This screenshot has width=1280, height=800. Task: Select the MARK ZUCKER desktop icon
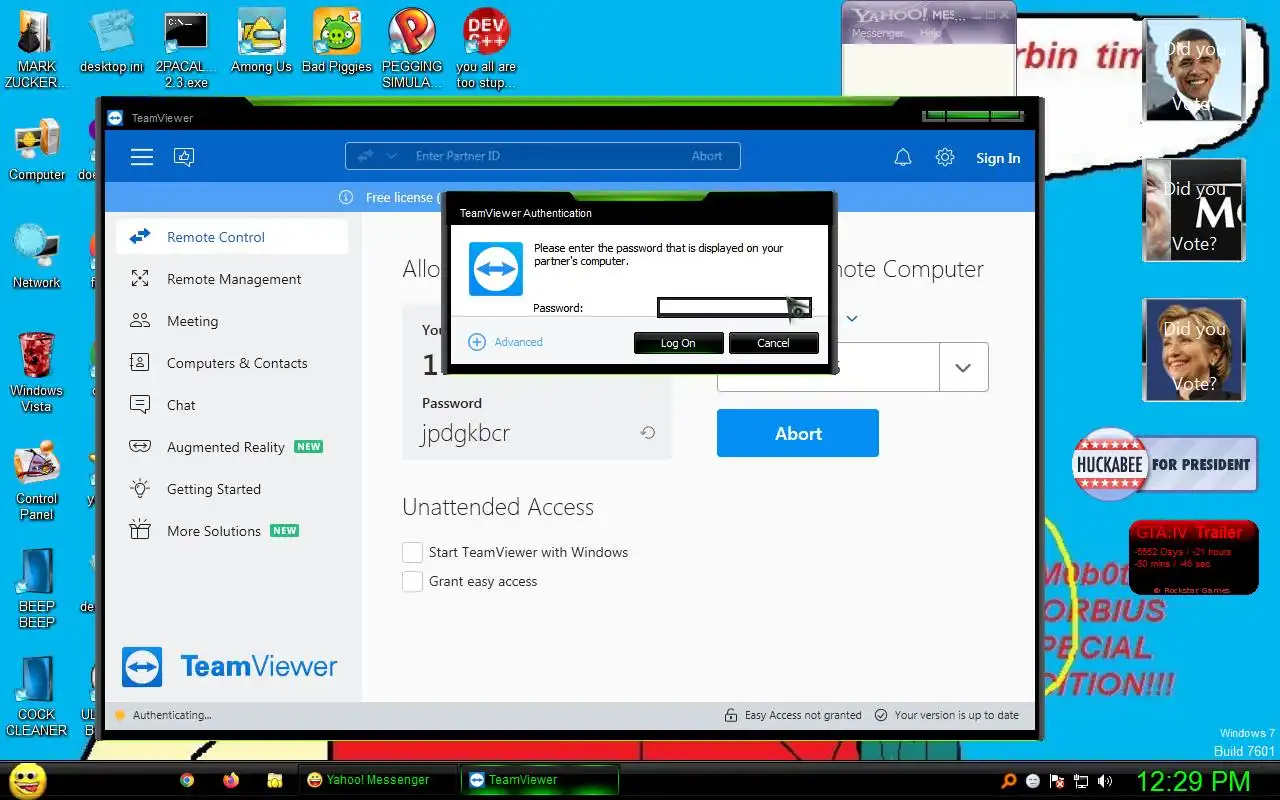(x=37, y=50)
